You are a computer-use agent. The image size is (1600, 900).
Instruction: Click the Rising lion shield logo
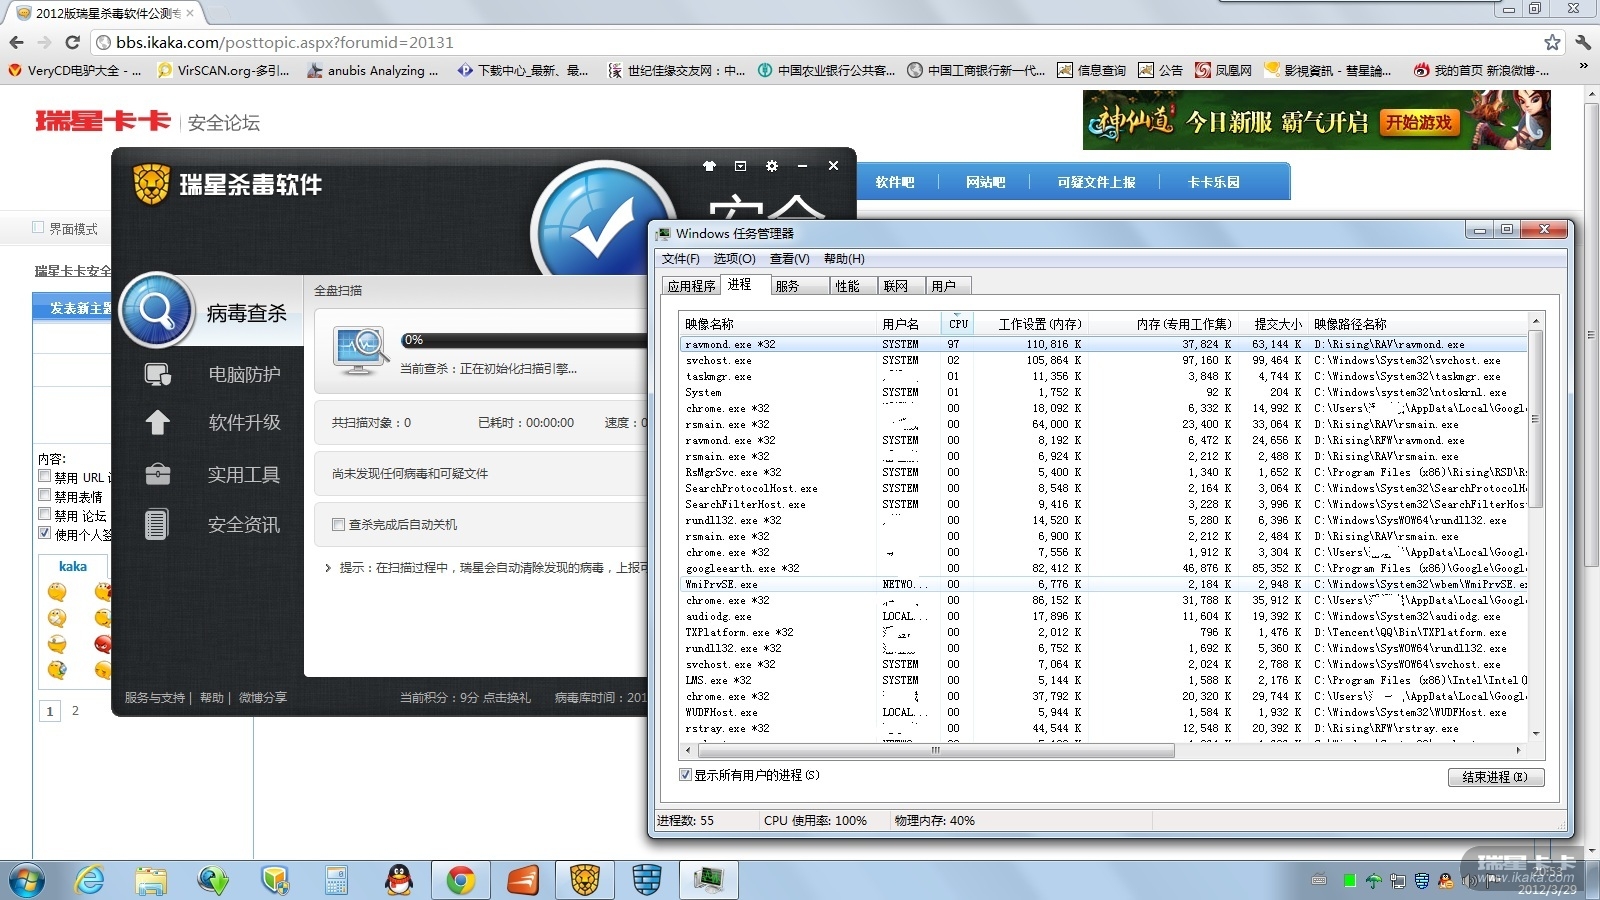[x=151, y=184]
